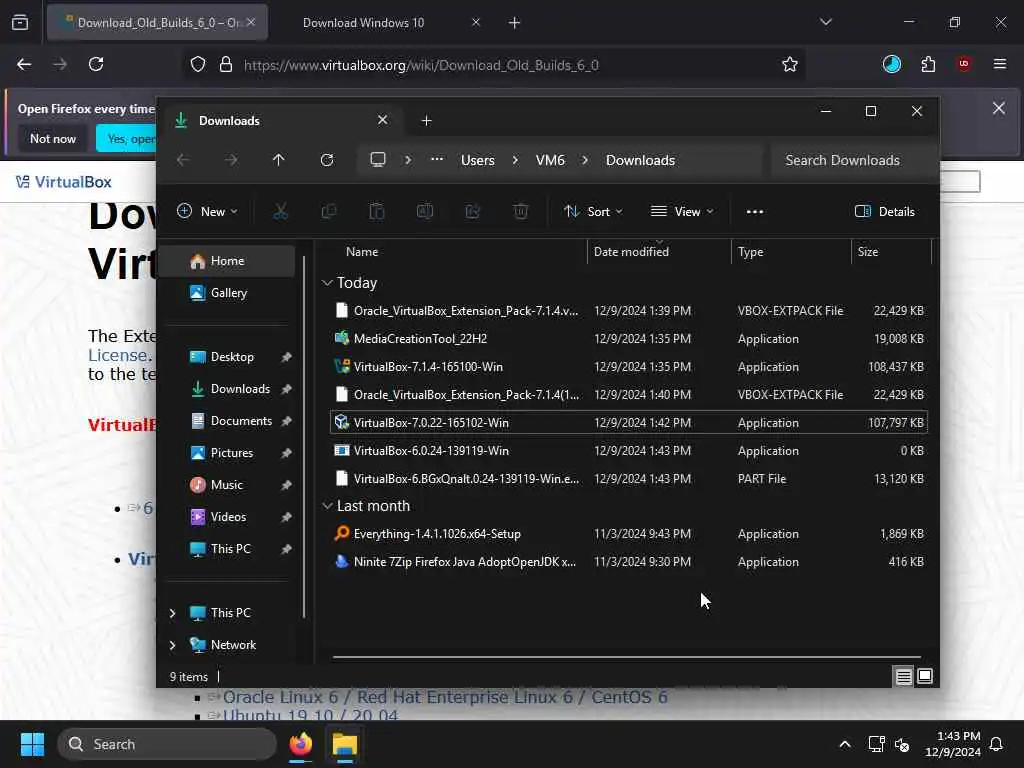Open the Windows Start menu
This screenshot has height=768, width=1024.
click(32, 744)
